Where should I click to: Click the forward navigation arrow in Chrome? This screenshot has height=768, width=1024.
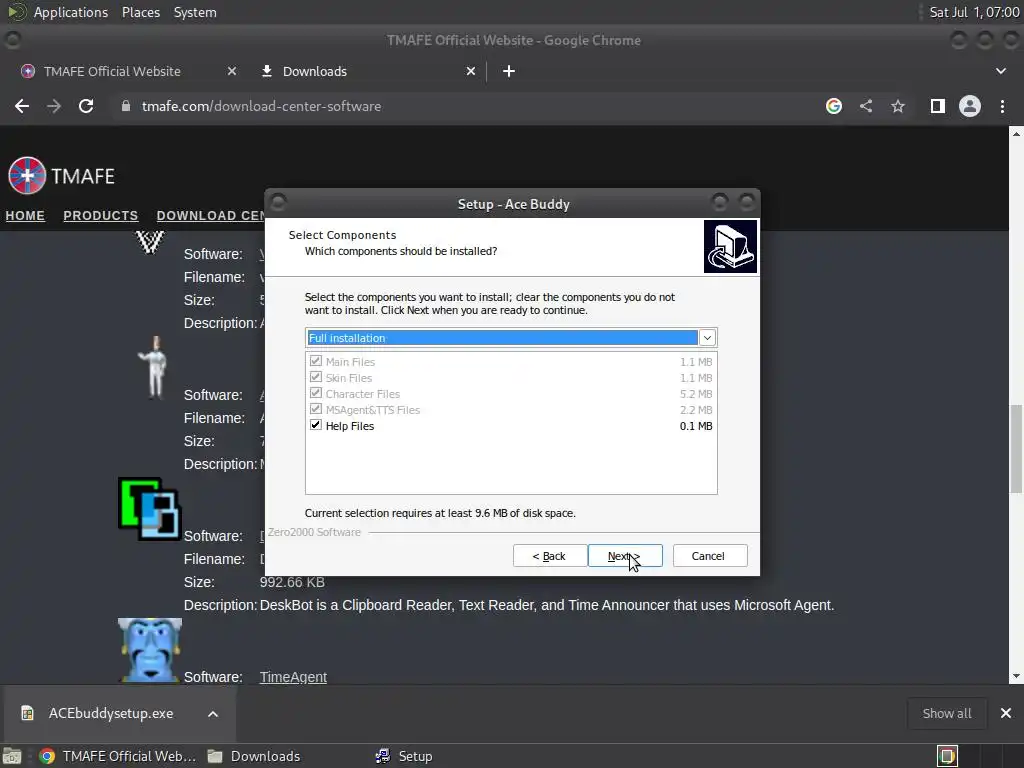pos(54,106)
